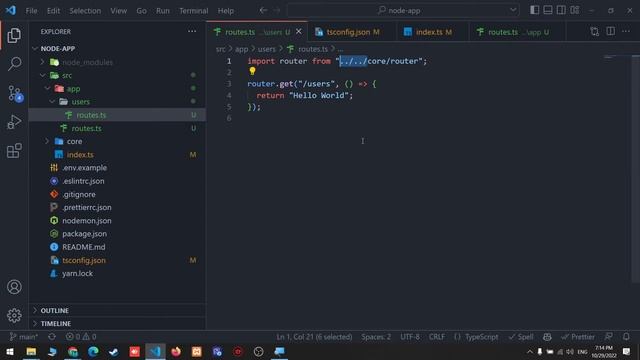Open editor More Actions ellipsis
The width and height of the screenshot is (640, 360).
coord(626,31)
